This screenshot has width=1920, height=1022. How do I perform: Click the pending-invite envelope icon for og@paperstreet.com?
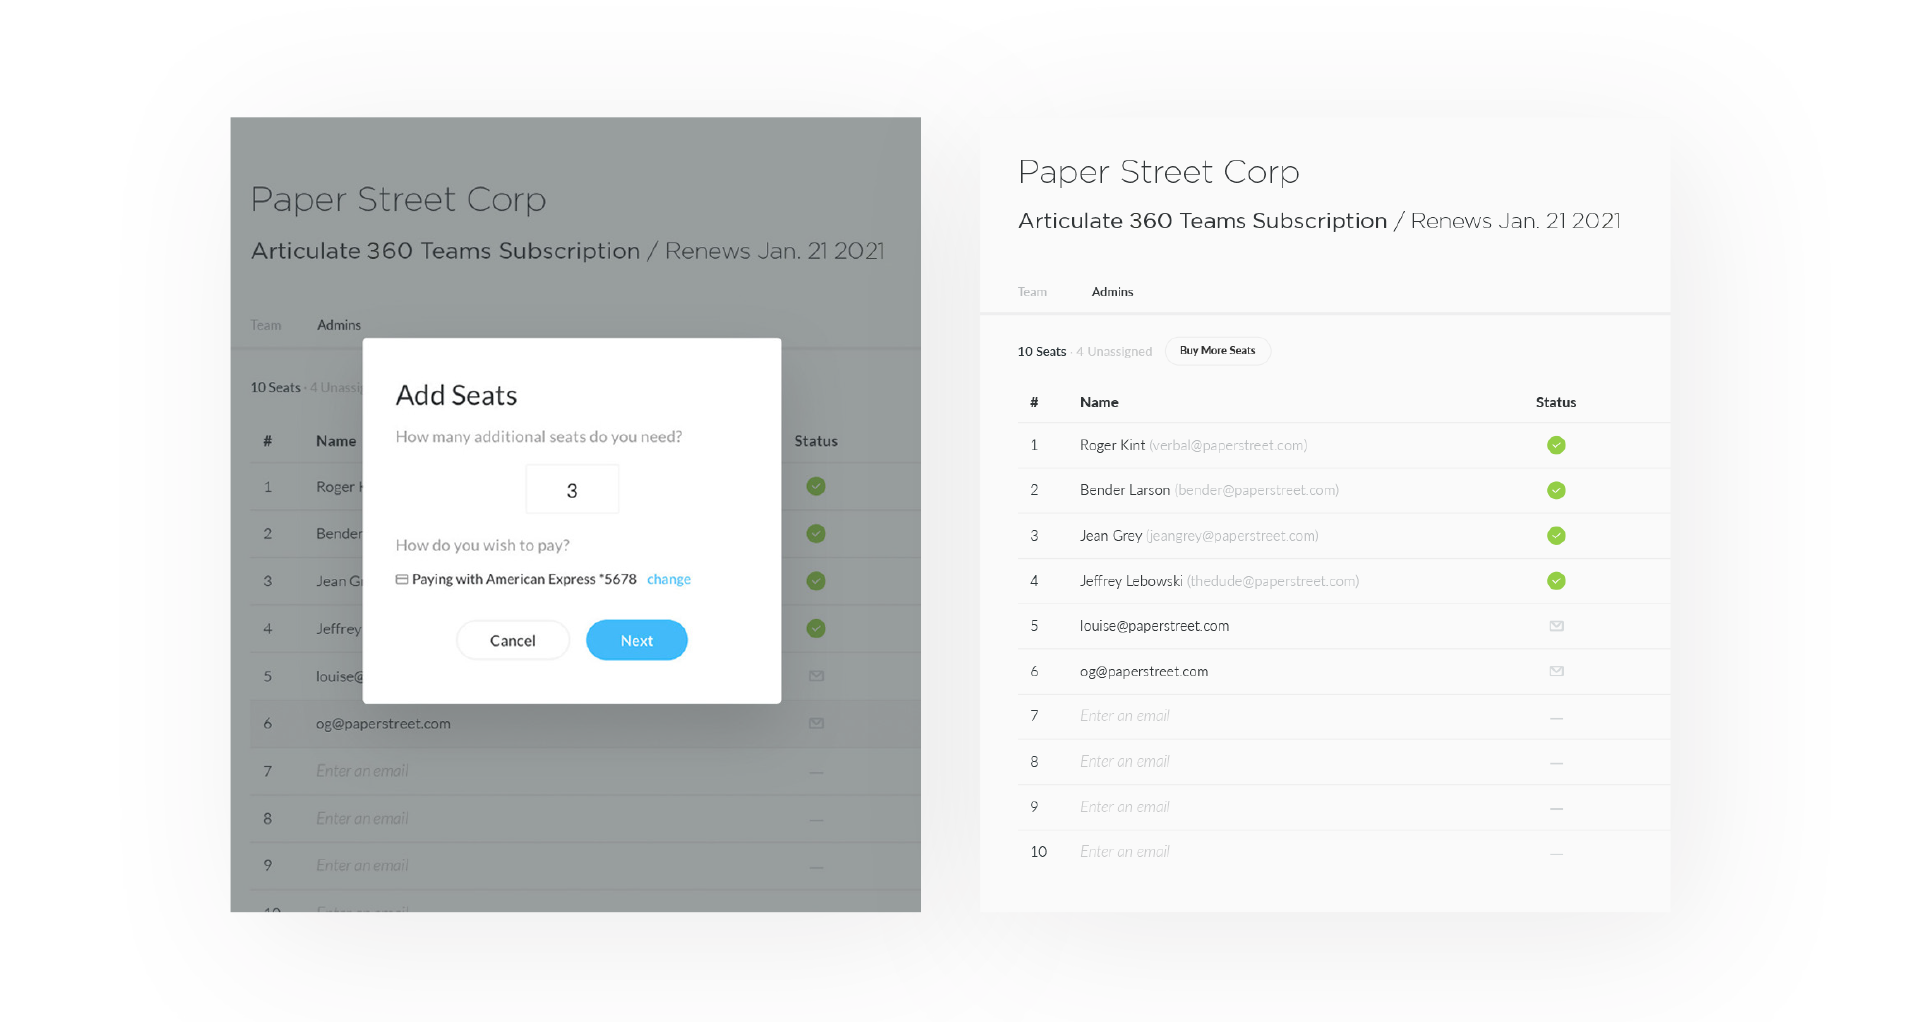[1556, 671]
